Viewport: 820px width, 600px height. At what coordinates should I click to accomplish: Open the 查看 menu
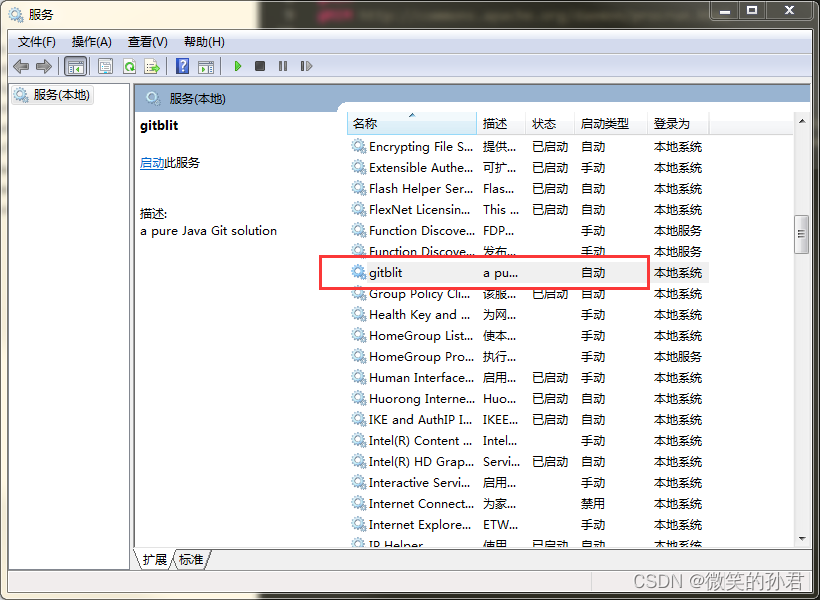[146, 41]
